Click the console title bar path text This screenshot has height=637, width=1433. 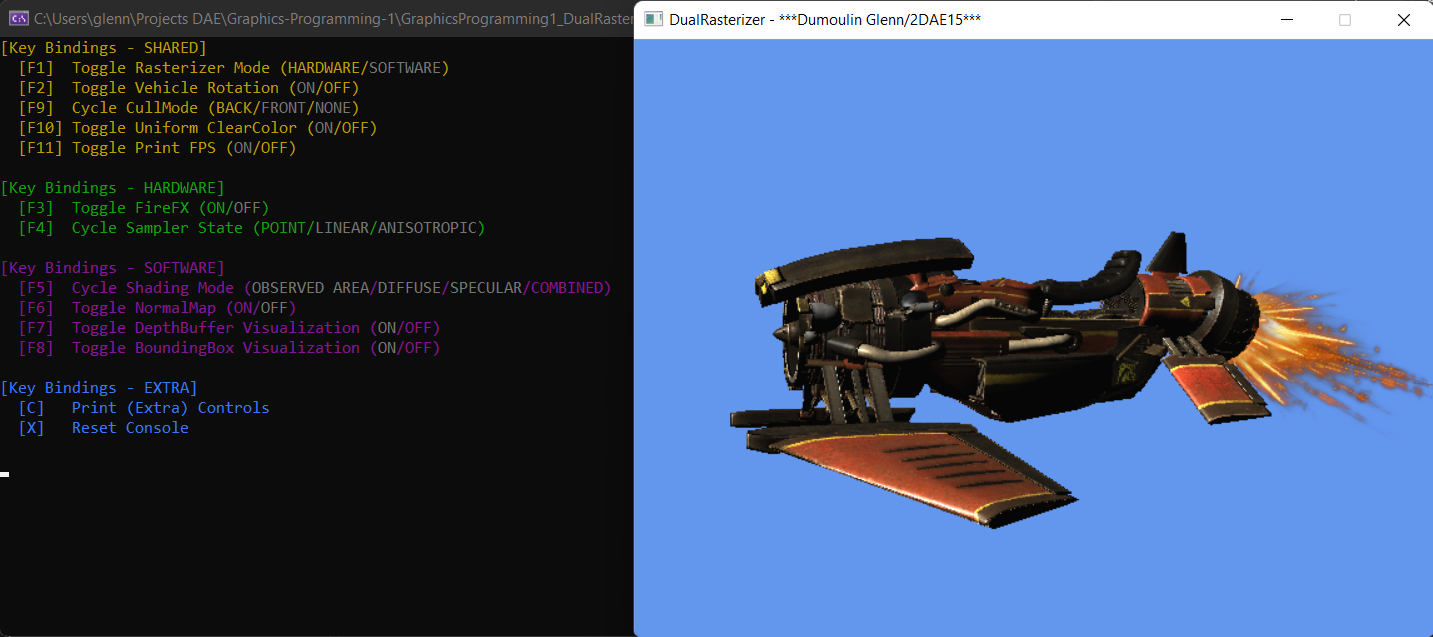pos(333,18)
